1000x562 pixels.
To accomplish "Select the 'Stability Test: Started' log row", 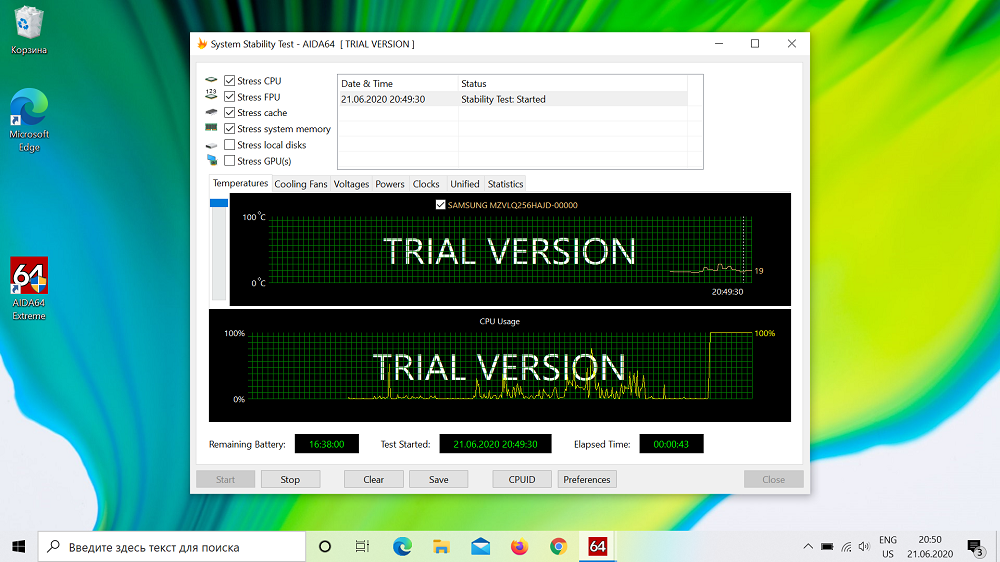I will (512, 100).
